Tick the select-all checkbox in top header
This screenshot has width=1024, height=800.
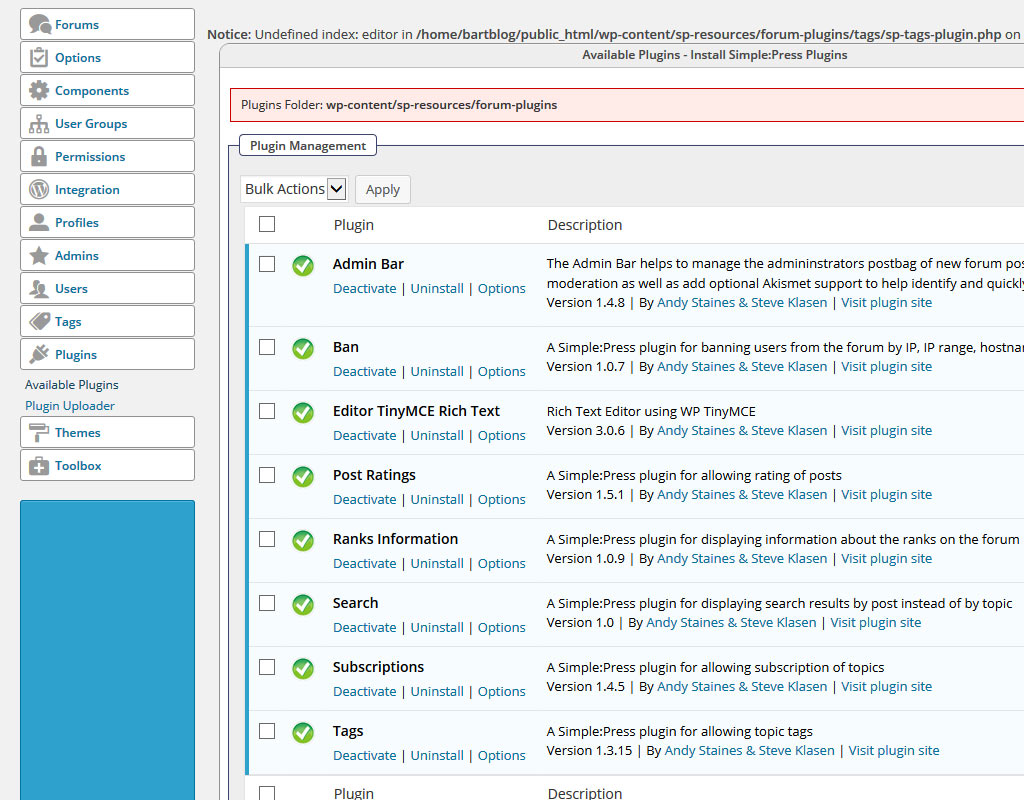tap(267, 224)
